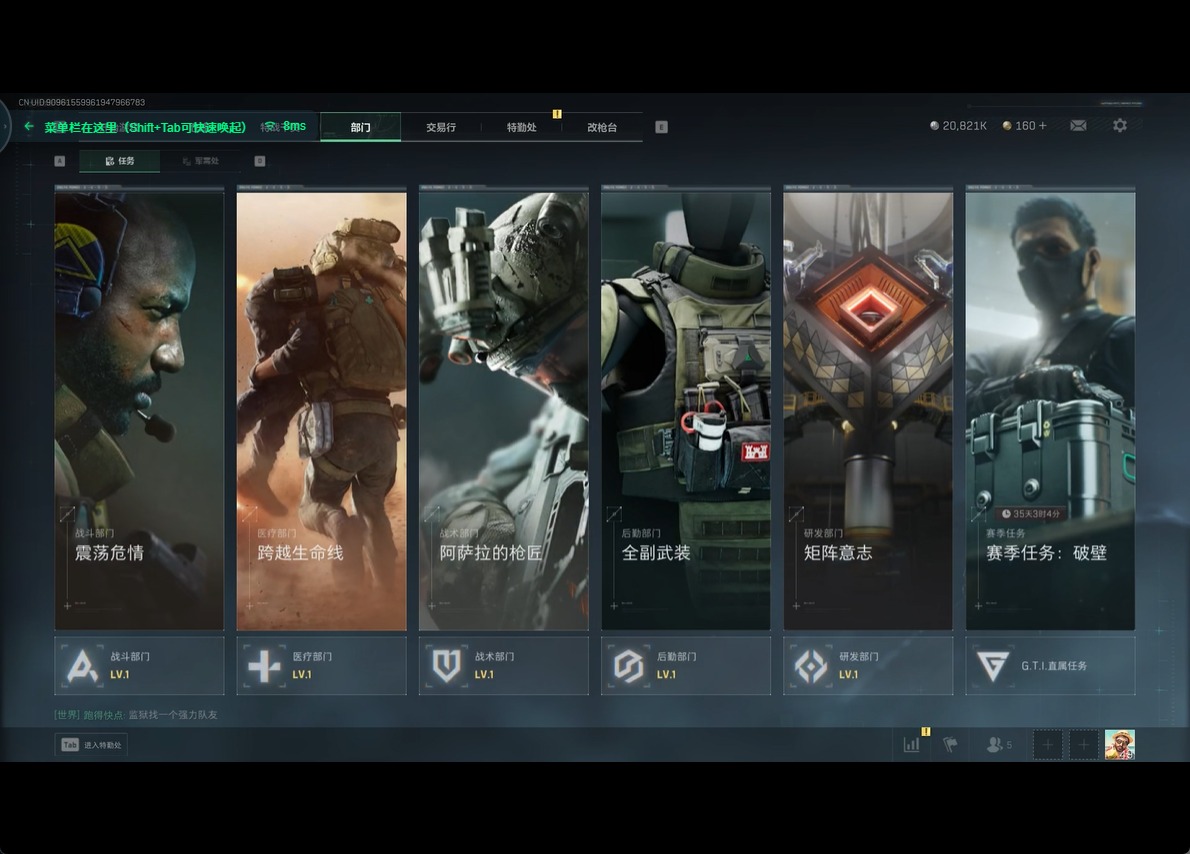Click the player avatar in bottom right
The width and height of the screenshot is (1190, 854).
click(1119, 745)
